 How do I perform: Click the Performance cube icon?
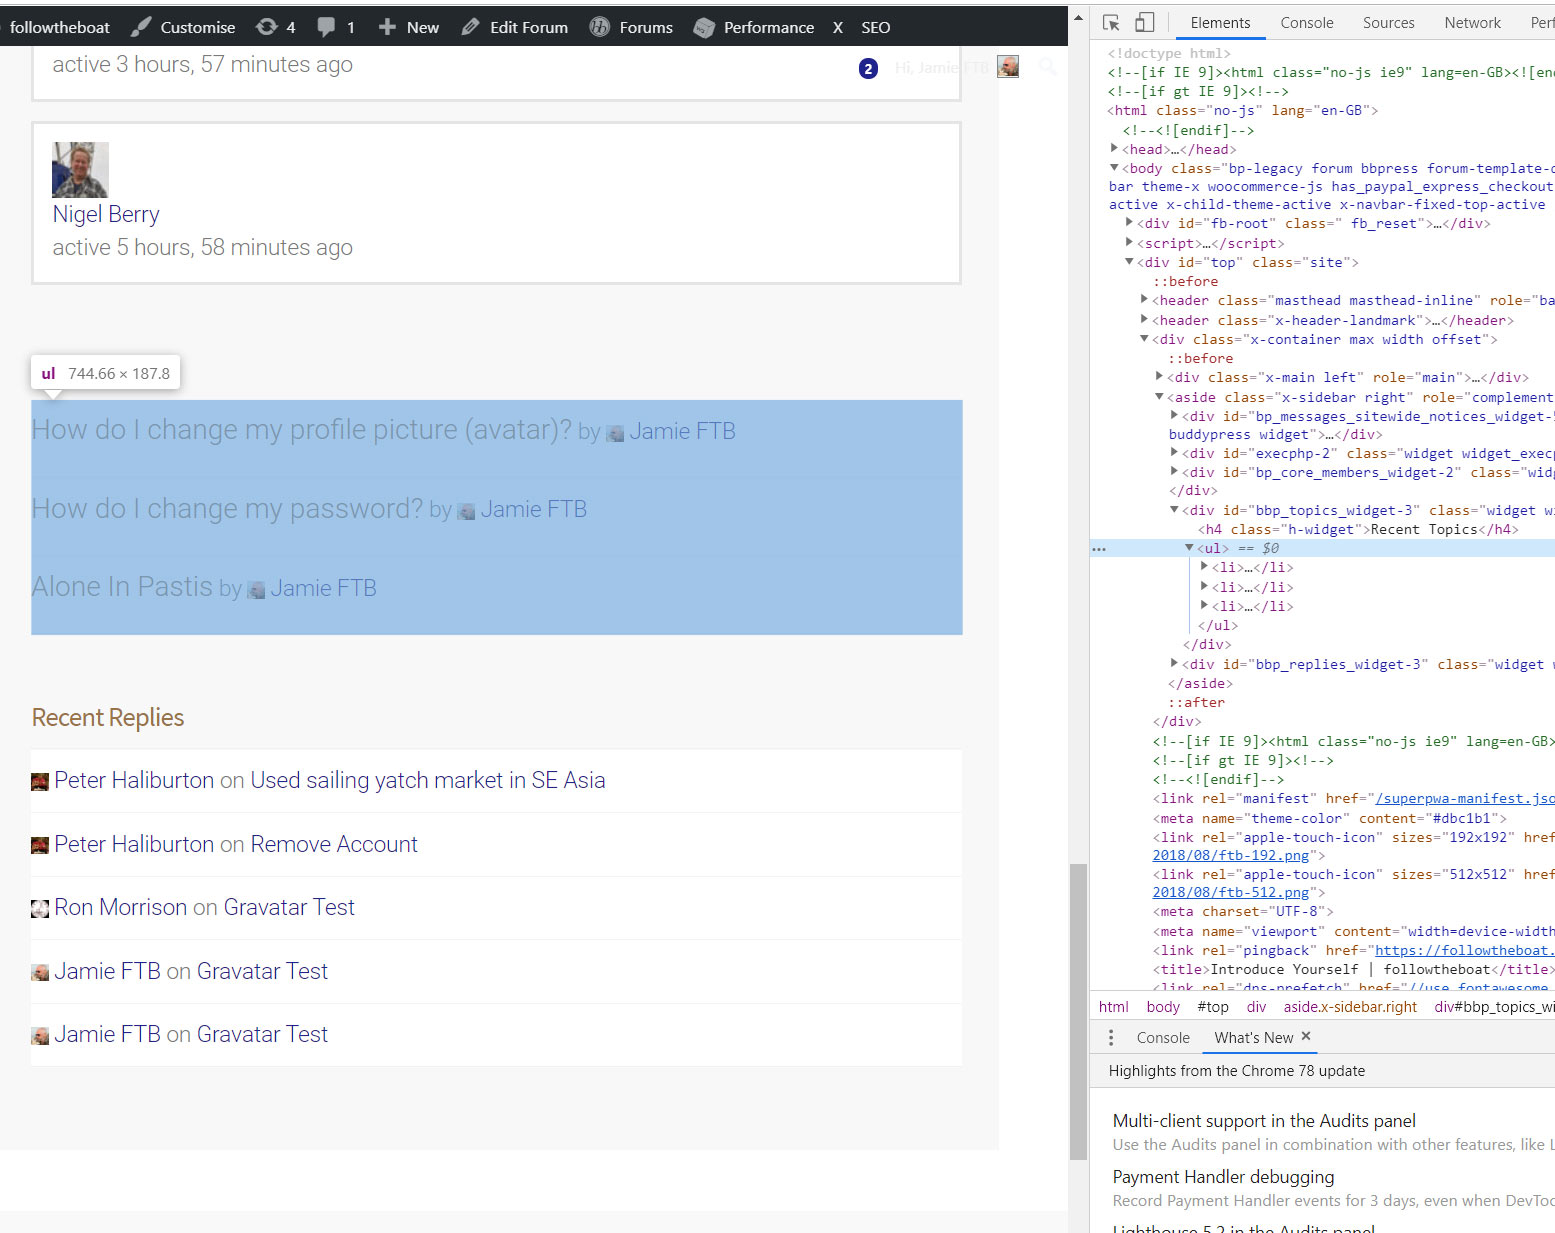pos(704,27)
